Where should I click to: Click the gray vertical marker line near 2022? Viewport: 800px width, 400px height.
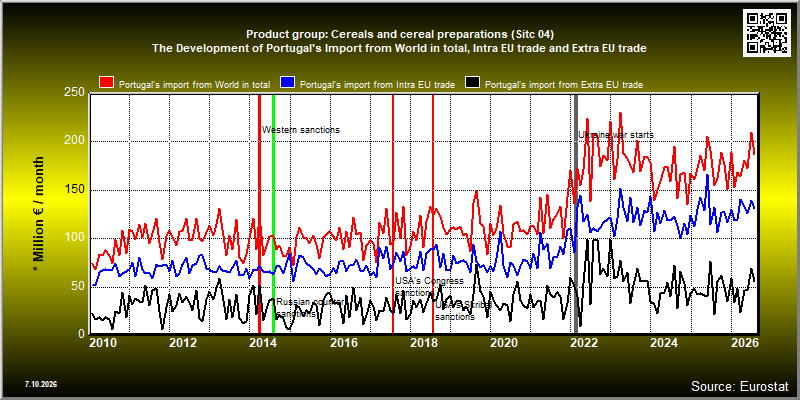(577, 214)
